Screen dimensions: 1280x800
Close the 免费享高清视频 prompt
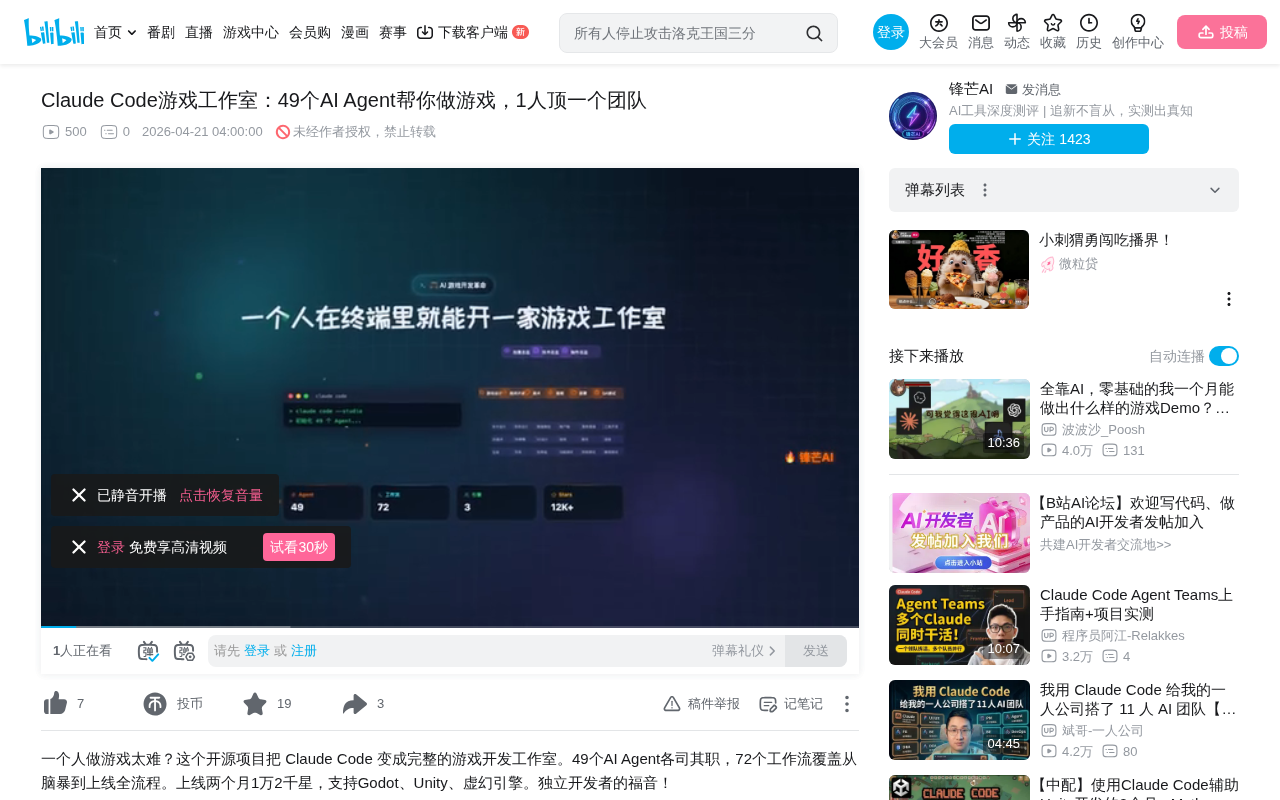(79, 547)
